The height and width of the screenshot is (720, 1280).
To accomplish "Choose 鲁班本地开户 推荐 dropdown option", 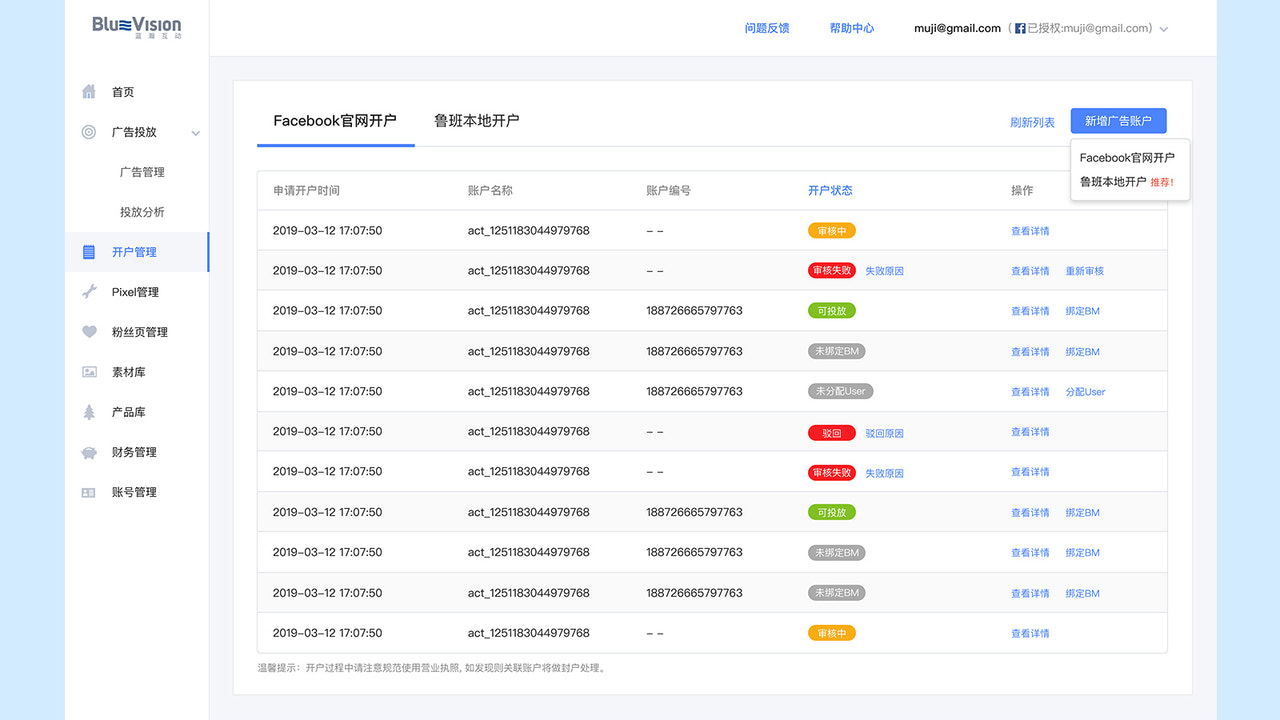I will coord(1127,182).
